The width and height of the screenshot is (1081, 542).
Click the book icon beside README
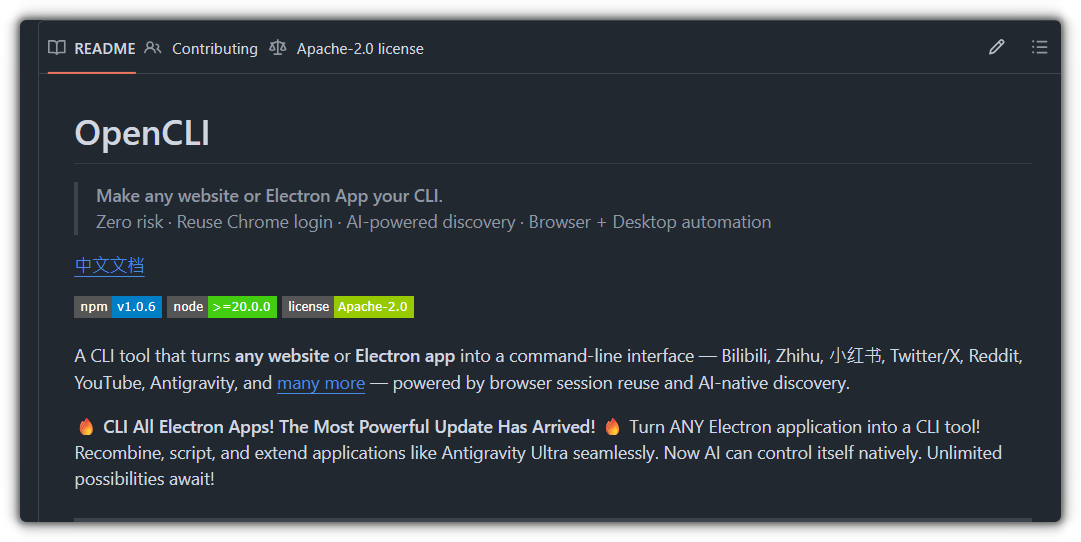(x=57, y=48)
